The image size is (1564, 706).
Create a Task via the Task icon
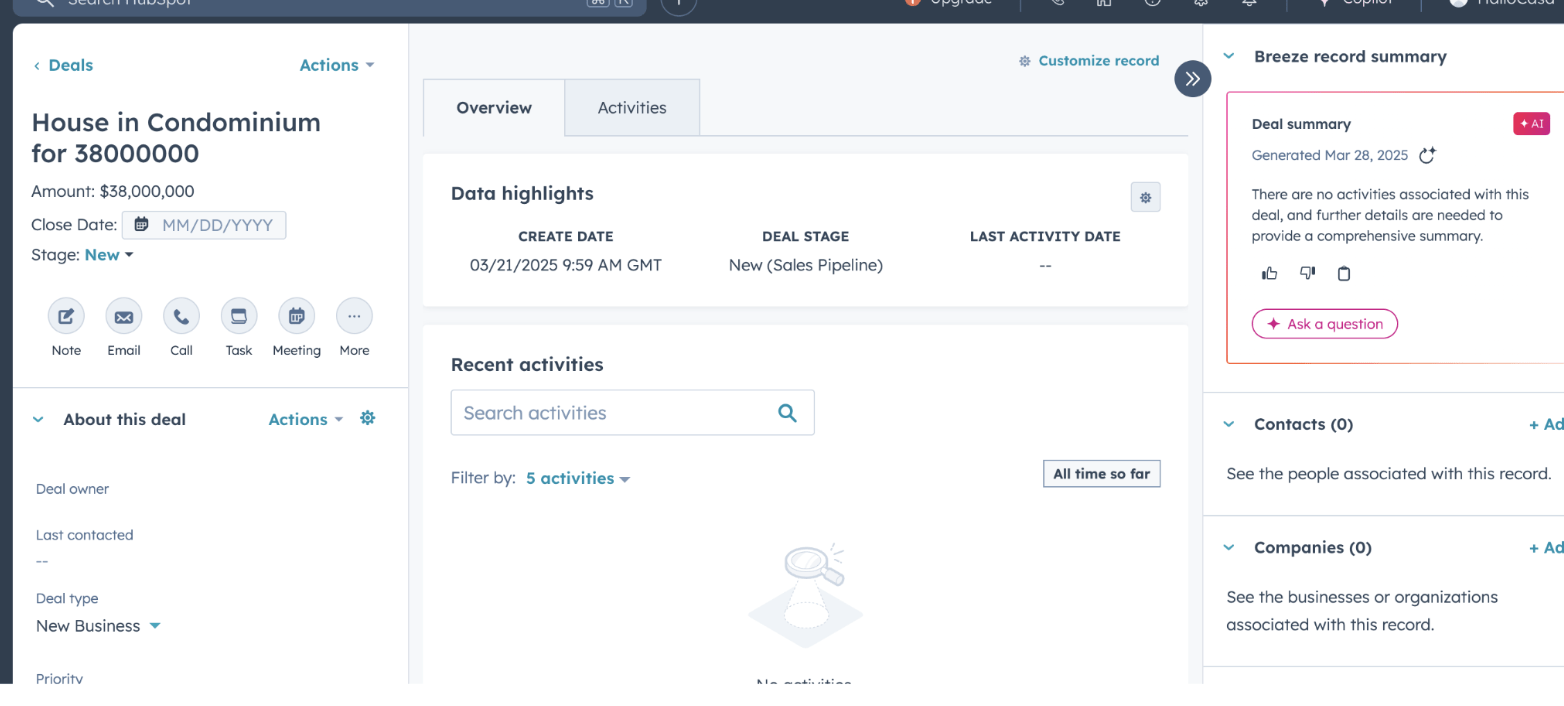point(239,317)
